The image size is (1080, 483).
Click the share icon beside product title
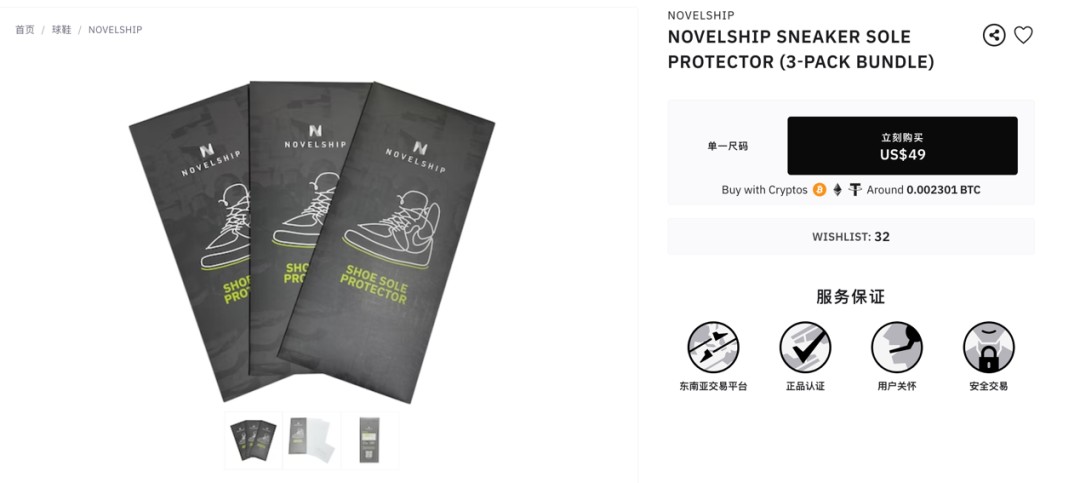point(993,35)
